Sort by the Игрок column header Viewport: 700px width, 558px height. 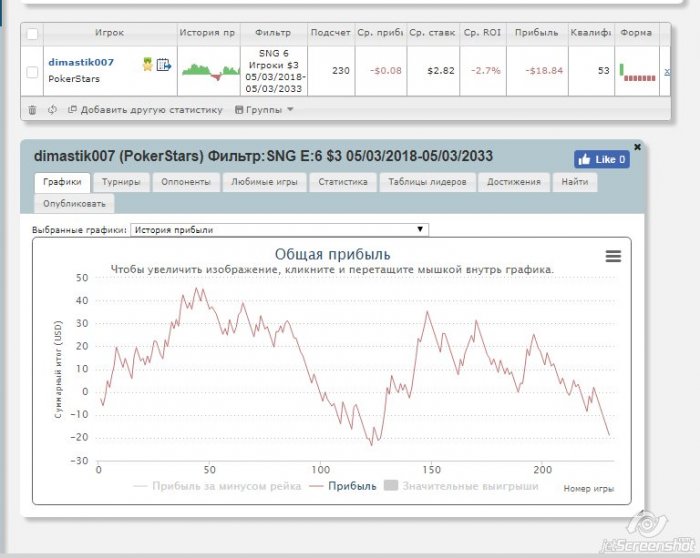[x=109, y=33]
